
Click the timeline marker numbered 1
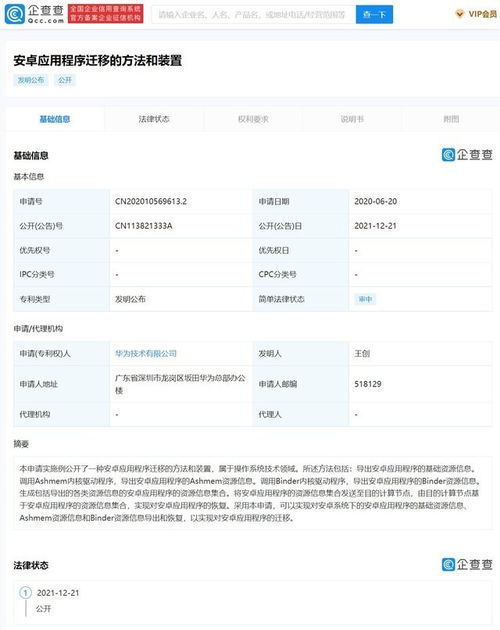pos(25,593)
